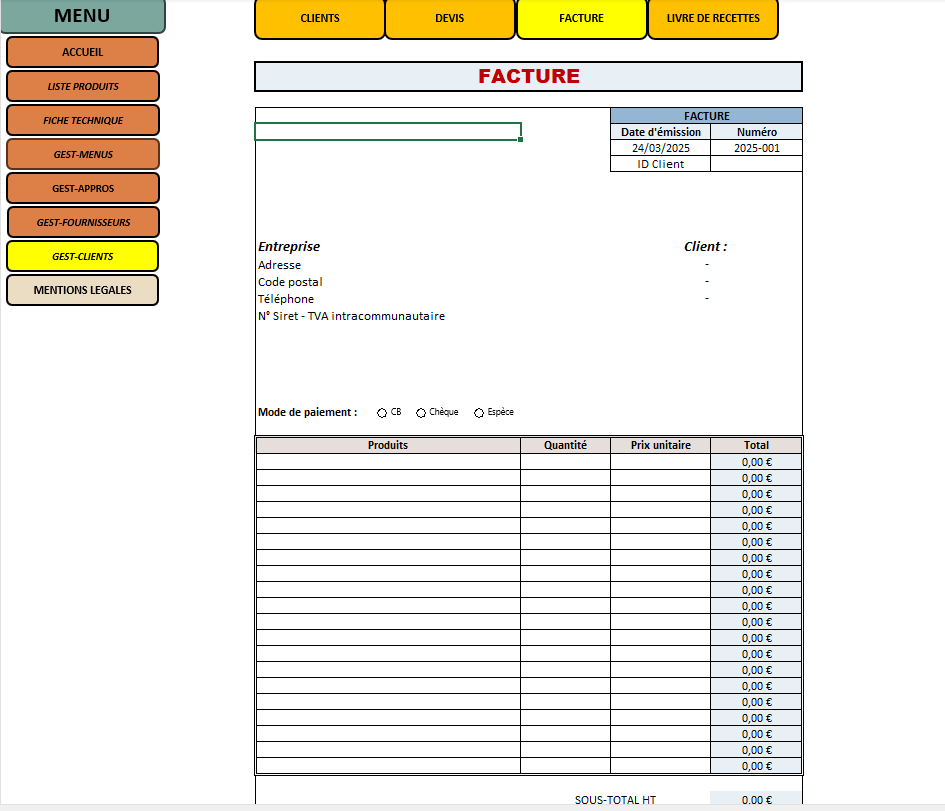Image resolution: width=945 pixels, height=811 pixels.
Task: Click the Client : heading
Action: coord(705,246)
